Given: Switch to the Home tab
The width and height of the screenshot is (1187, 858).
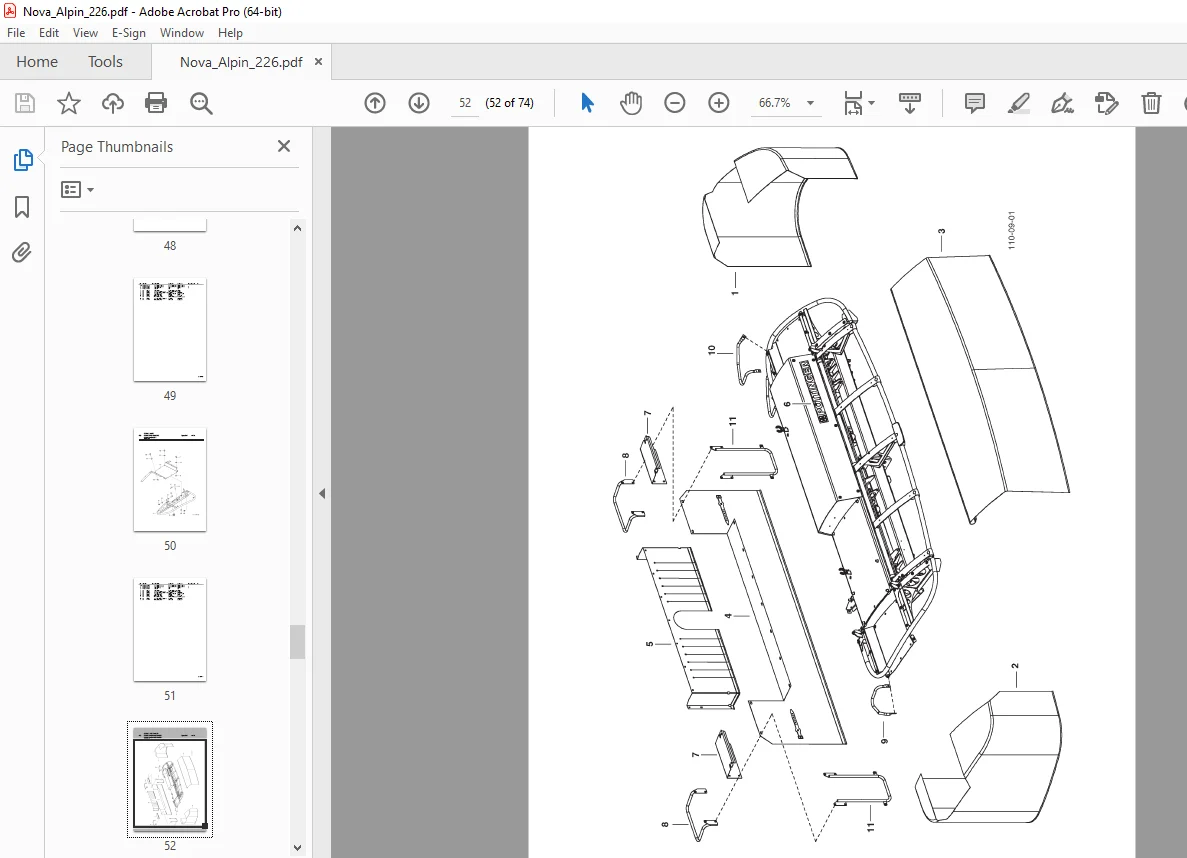Looking at the screenshot, I should point(37,61).
